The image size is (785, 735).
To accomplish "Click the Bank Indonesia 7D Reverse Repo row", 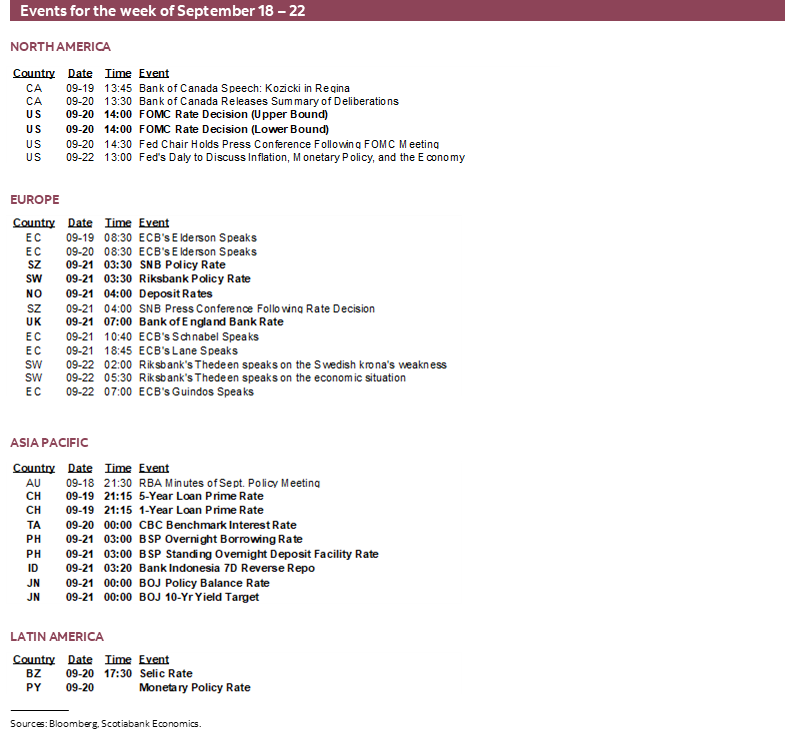I will coord(227,568).
